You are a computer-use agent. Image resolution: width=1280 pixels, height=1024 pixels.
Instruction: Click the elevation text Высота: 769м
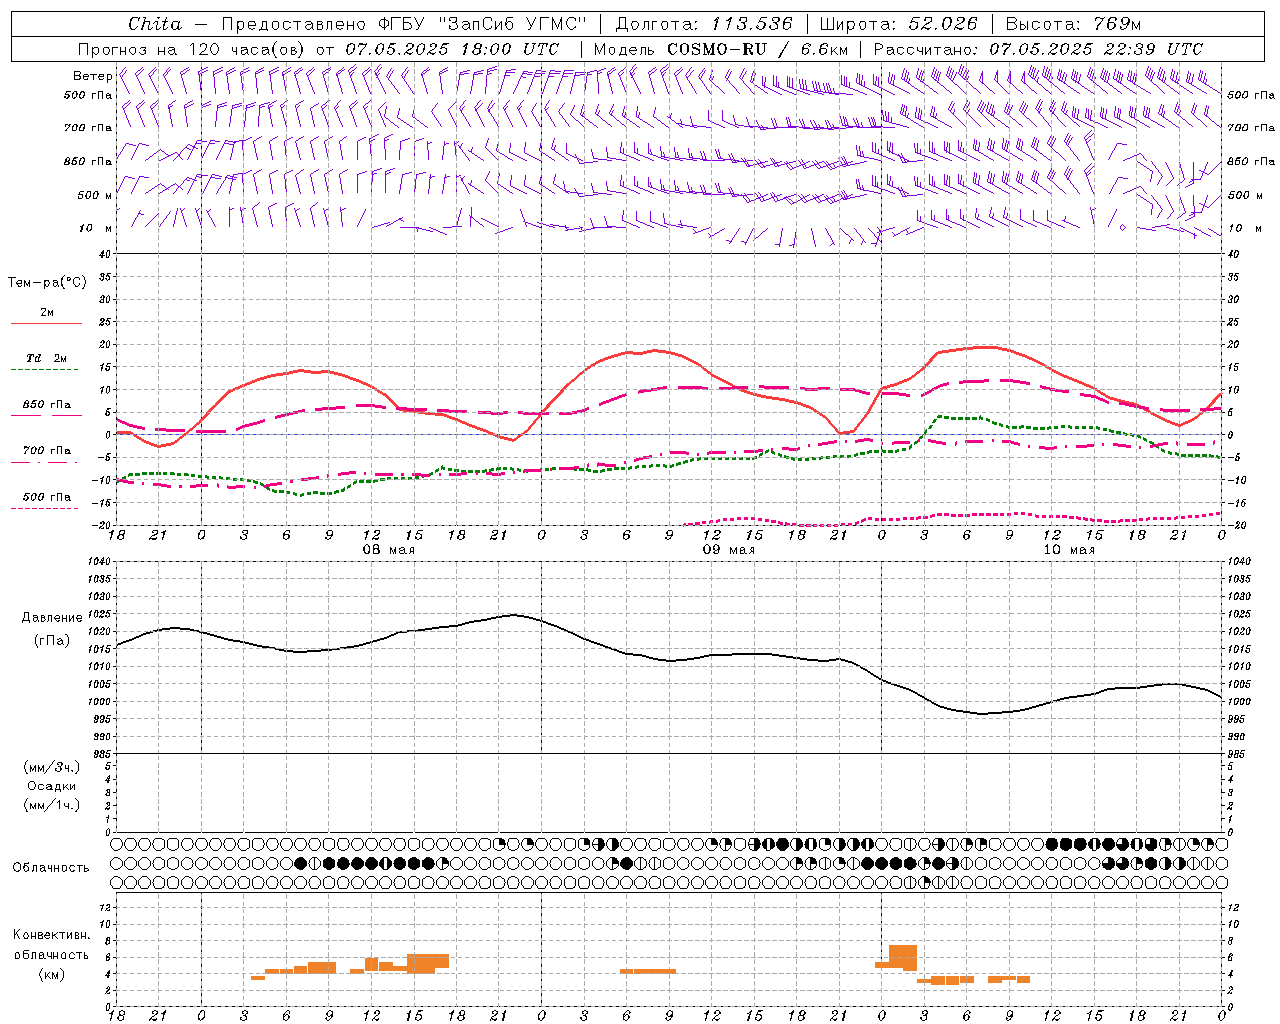pyautogui.click(x=1073, y=24)
